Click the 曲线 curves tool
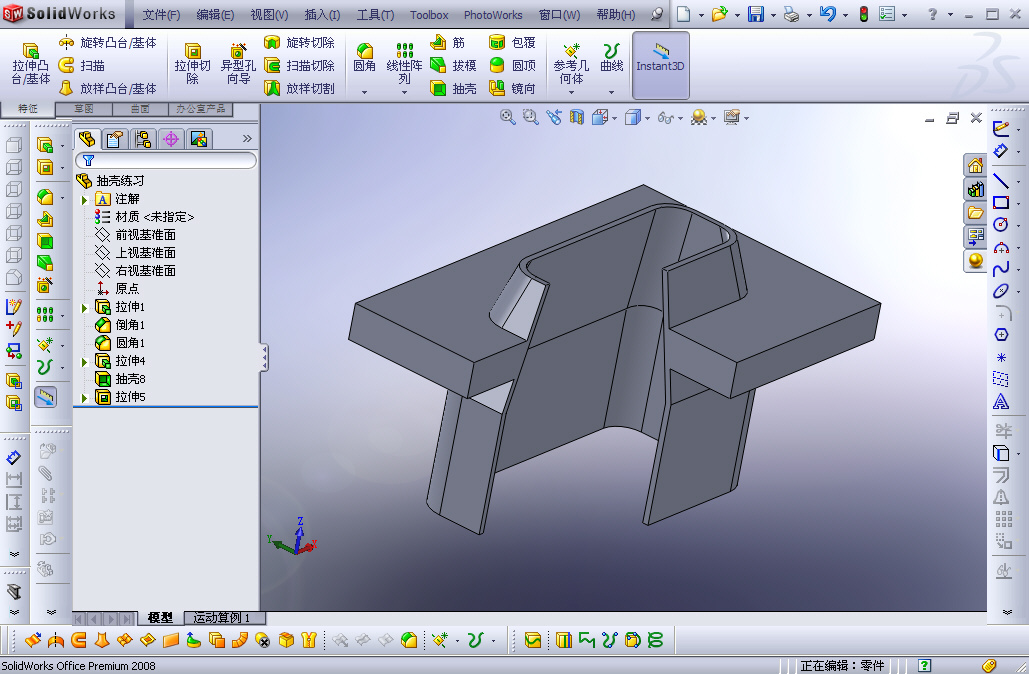The width and height of the screenshot is (1029, 674). coord(612,58)
